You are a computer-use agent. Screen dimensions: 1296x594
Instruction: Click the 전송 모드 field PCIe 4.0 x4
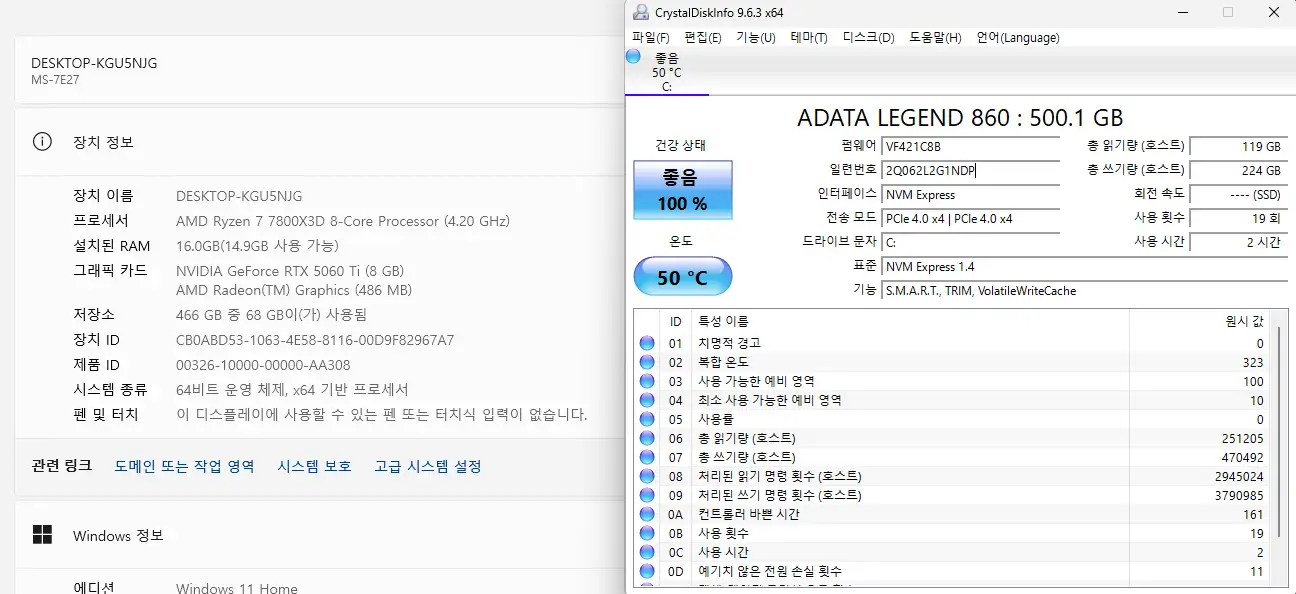point(970,219)
